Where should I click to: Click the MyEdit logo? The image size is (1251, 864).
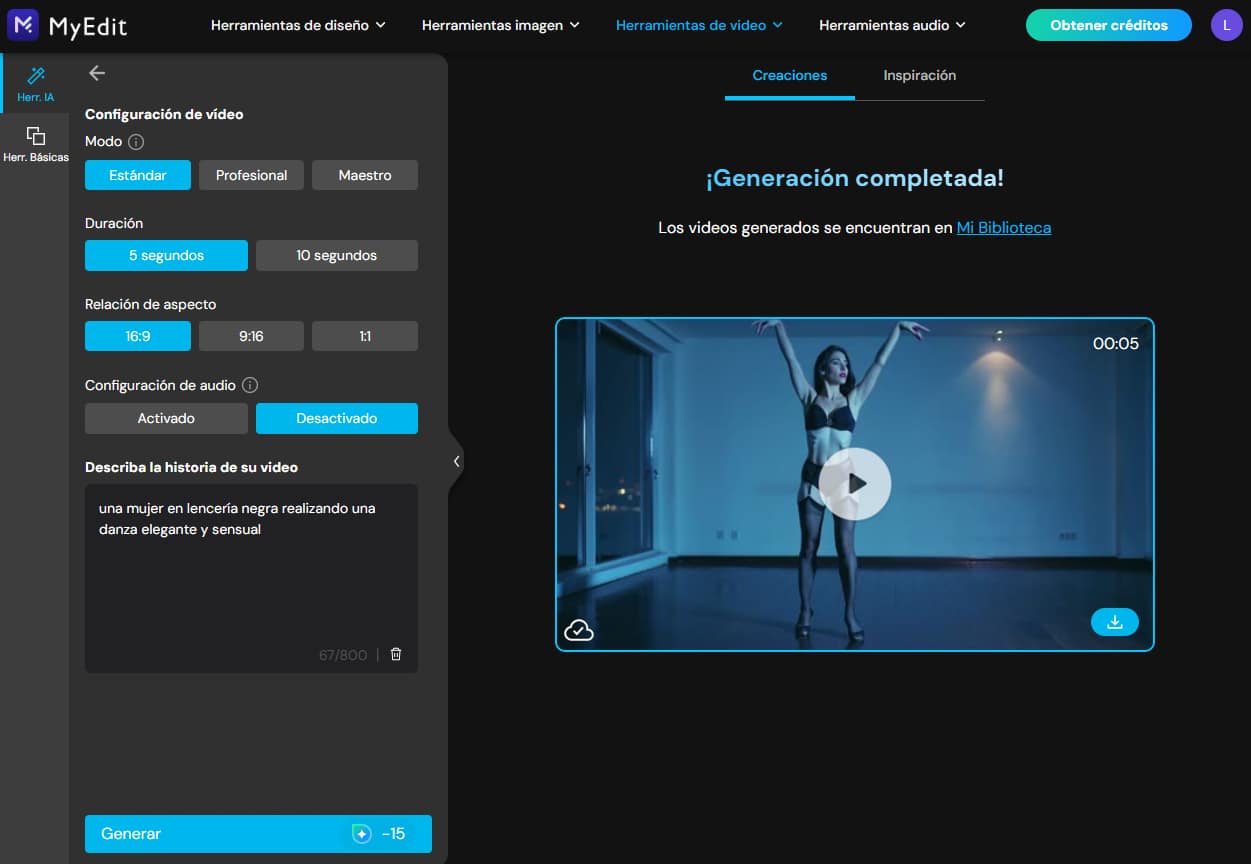[67, 25]
